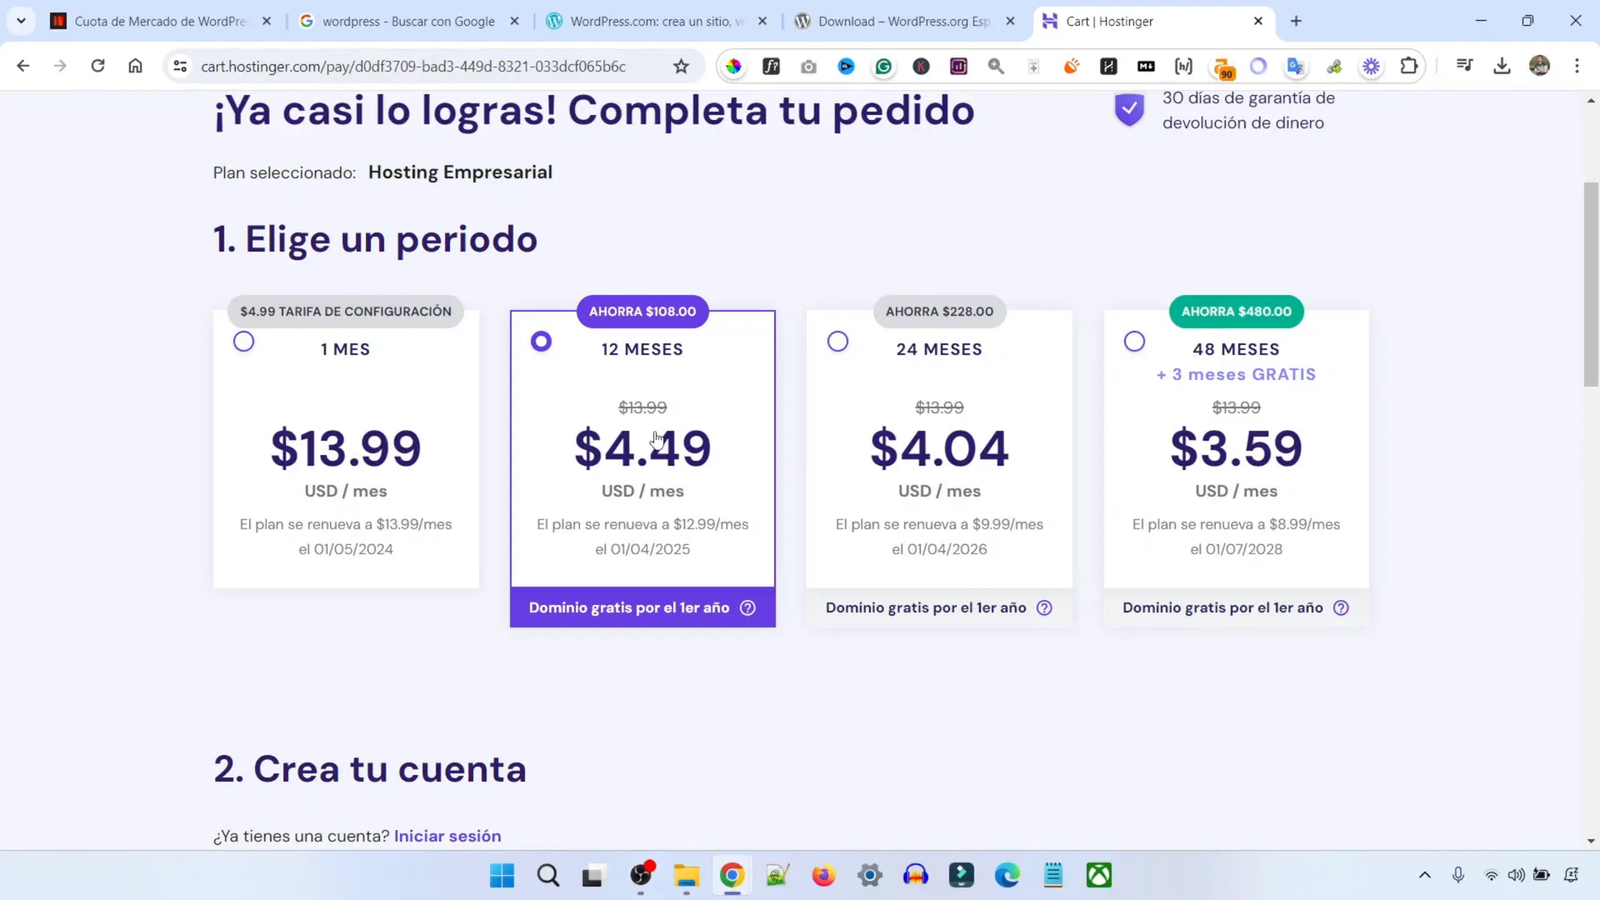The height and width of the screenshot is (900, 1600).
Task: Click the magnifier search extension icon
Action: click(x=995, y=66)
